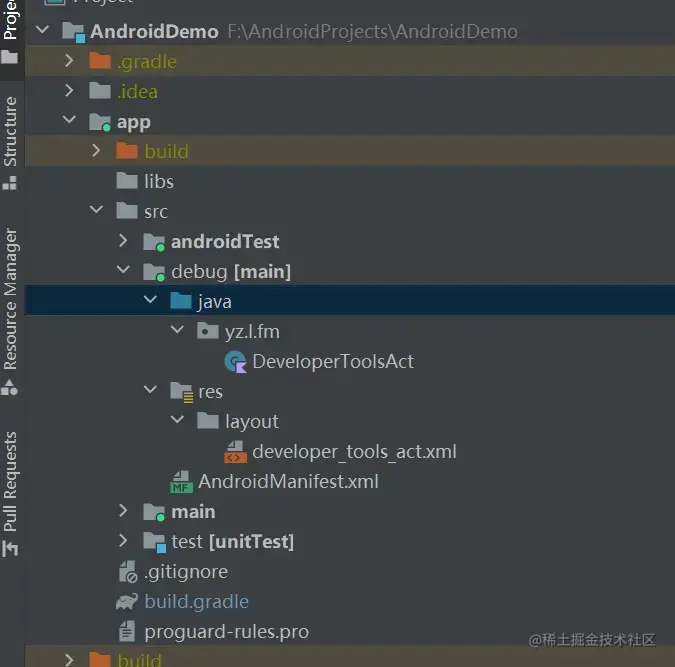
Task: Select the layout folder label
Action: pos(252,422)
